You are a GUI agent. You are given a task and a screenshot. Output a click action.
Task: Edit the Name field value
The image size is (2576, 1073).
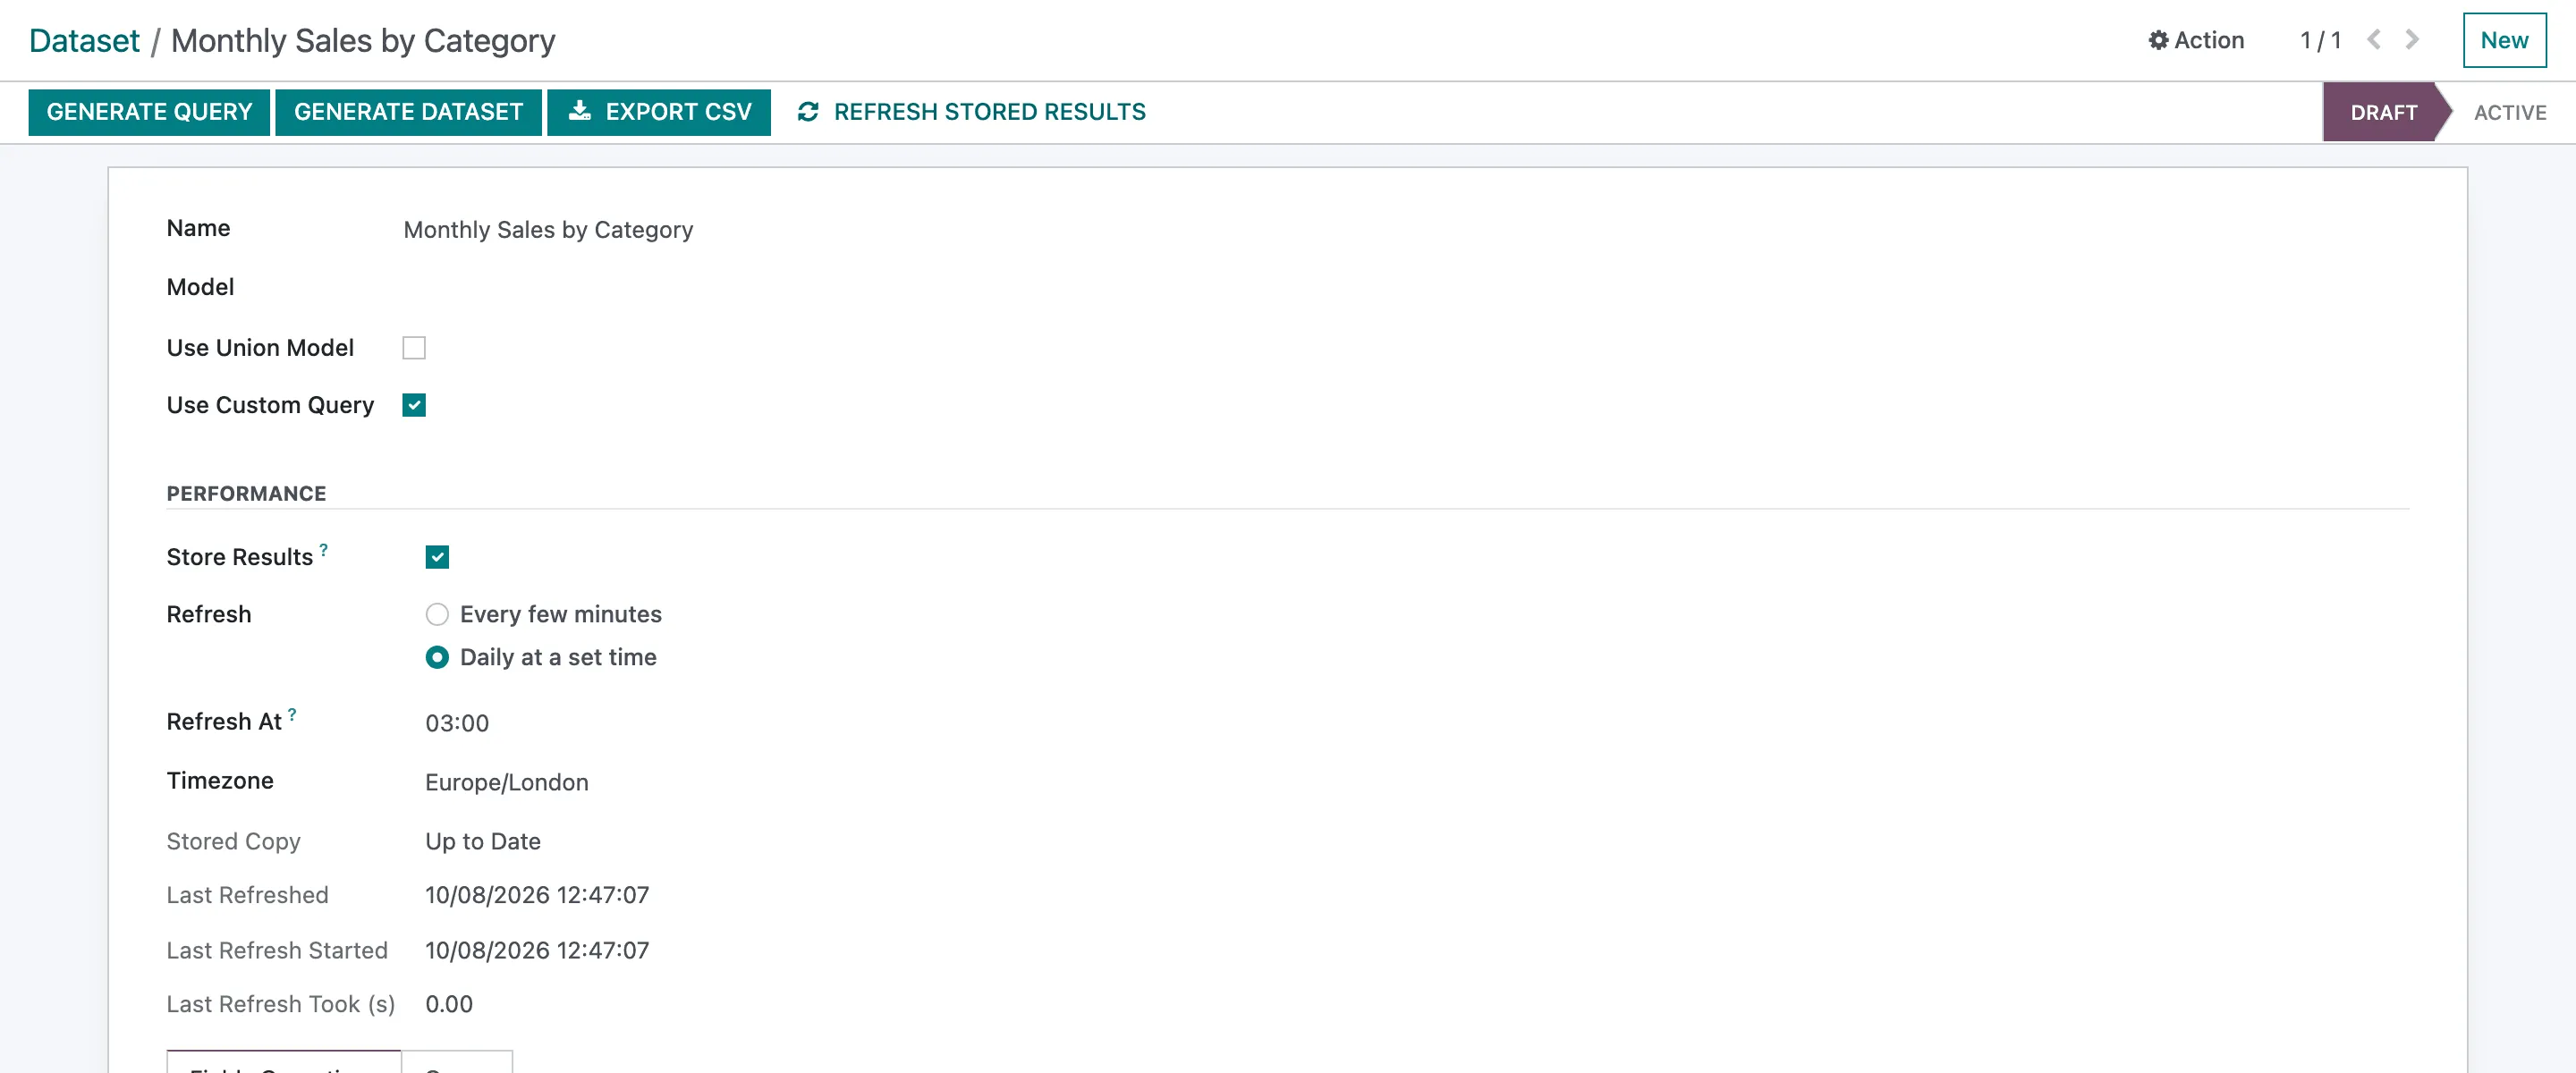pos(548,230)
